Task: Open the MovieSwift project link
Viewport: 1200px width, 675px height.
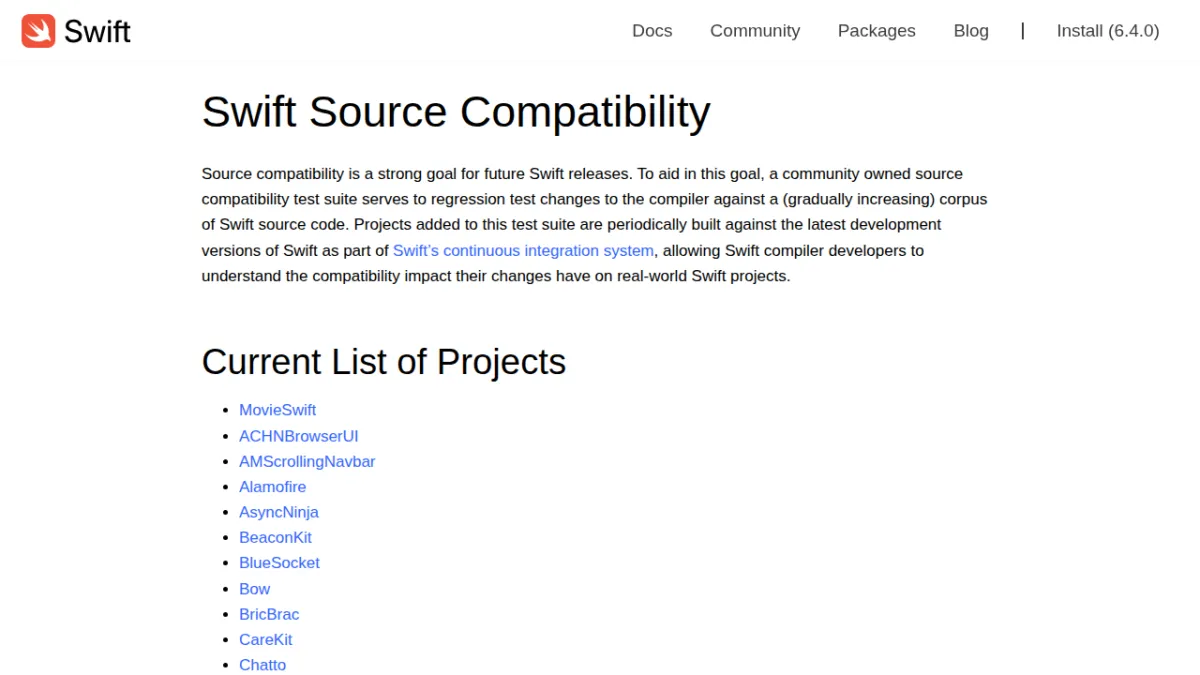Action: [x=277, y=410]
